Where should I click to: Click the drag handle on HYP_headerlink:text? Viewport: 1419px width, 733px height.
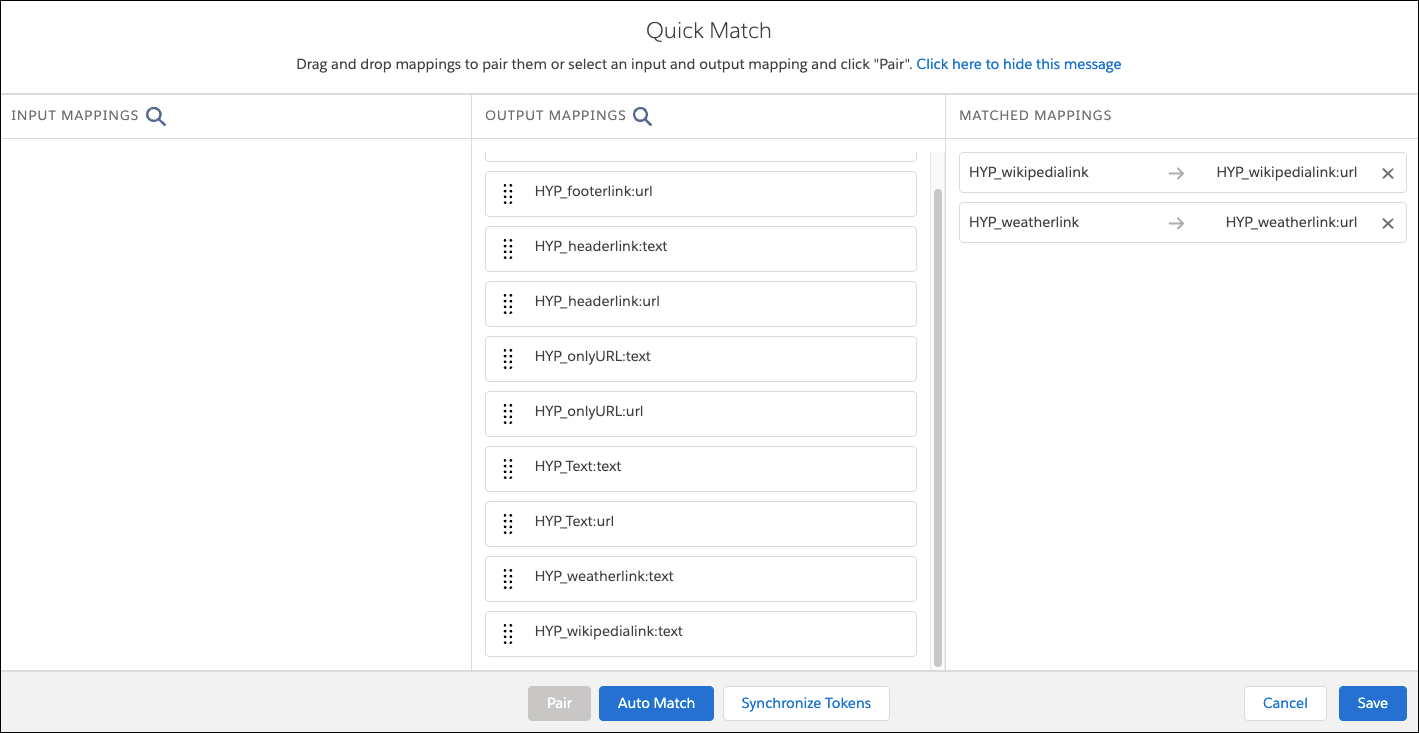pos(509,248)
